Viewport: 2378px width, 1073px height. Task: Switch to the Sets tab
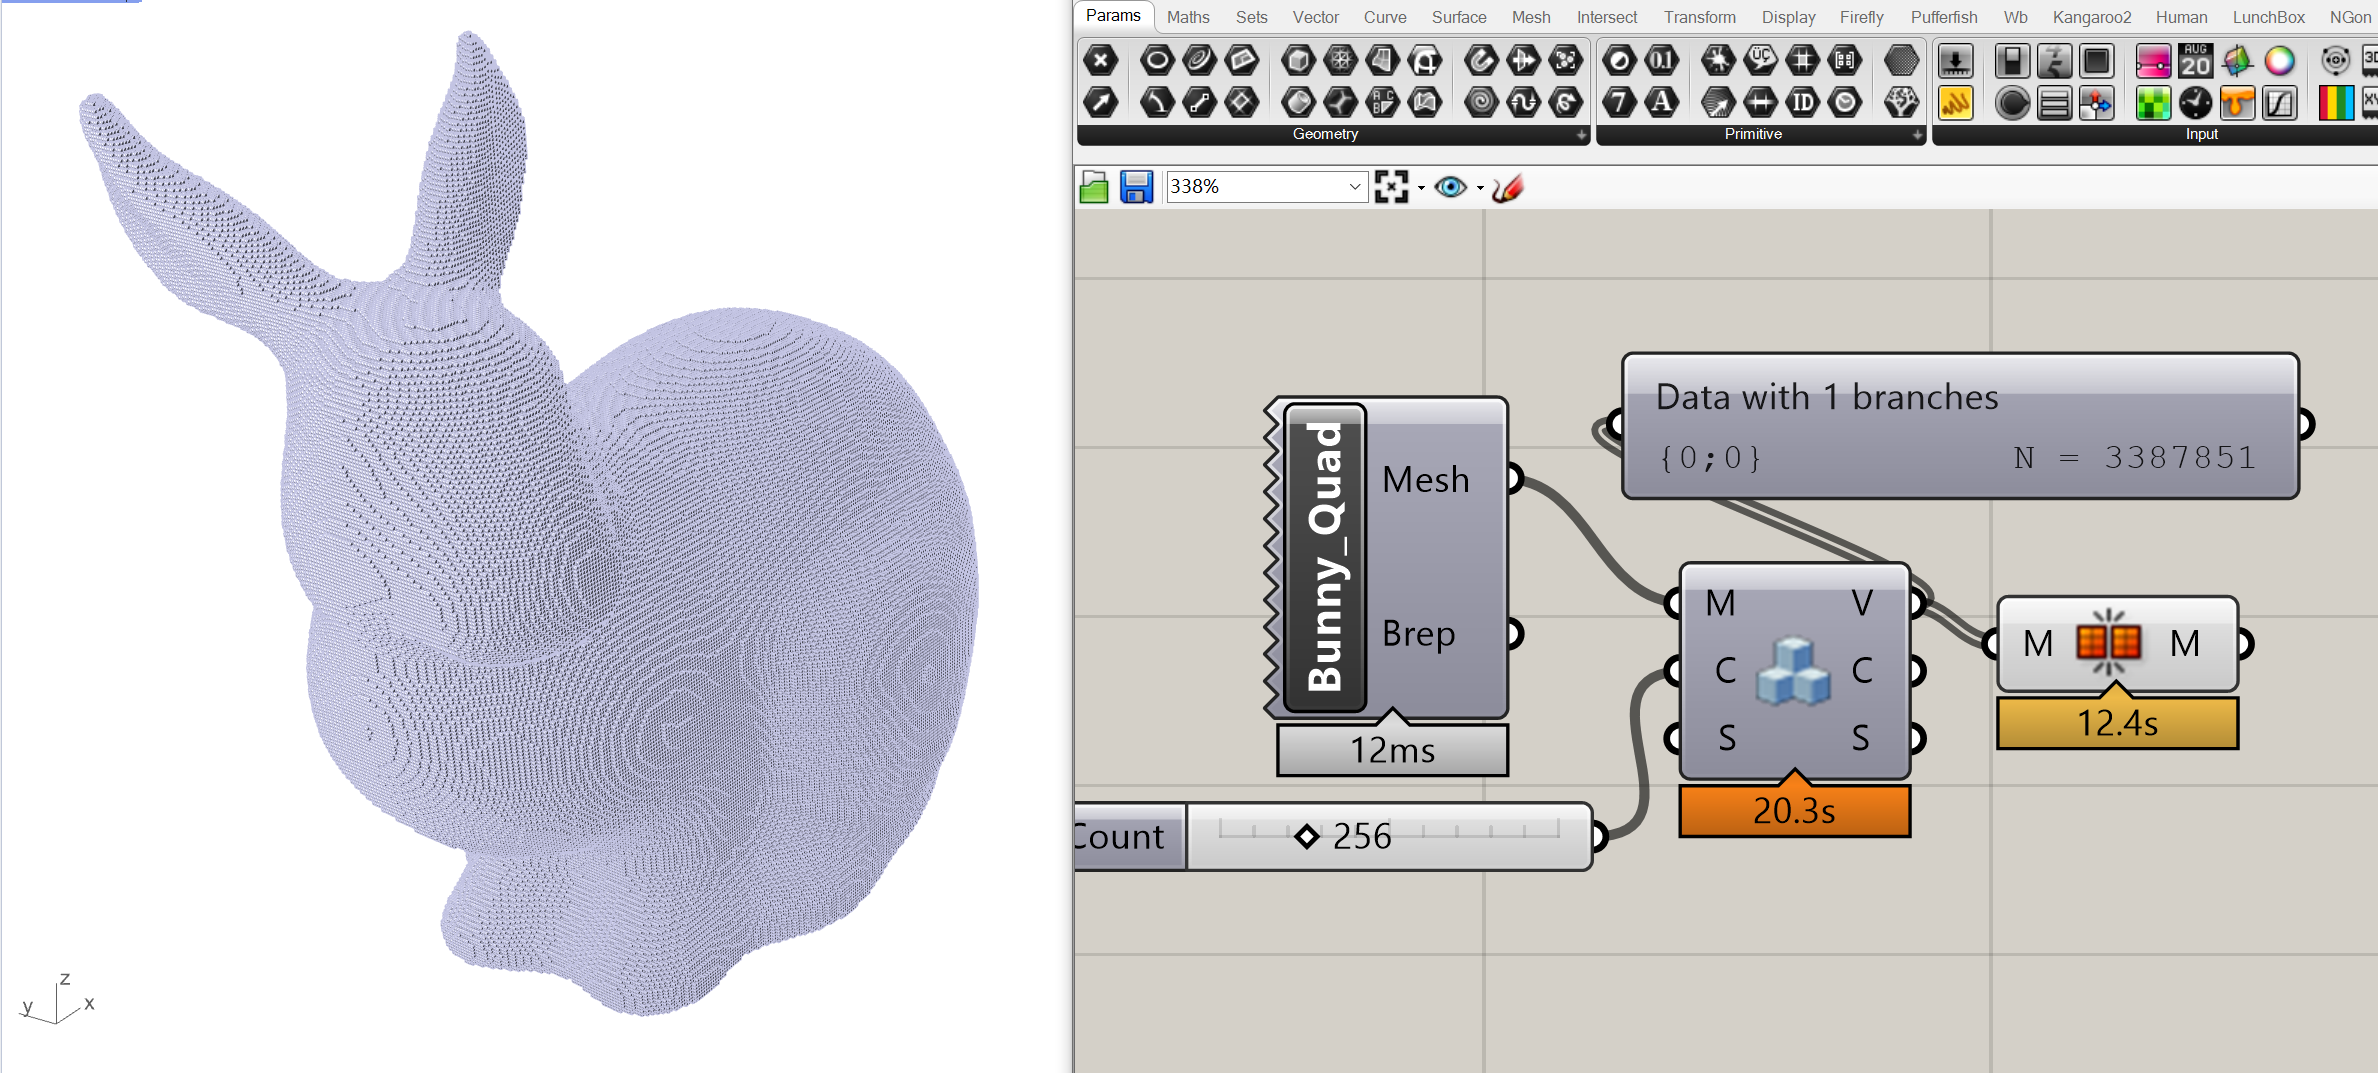click(x=1251, y=17)
